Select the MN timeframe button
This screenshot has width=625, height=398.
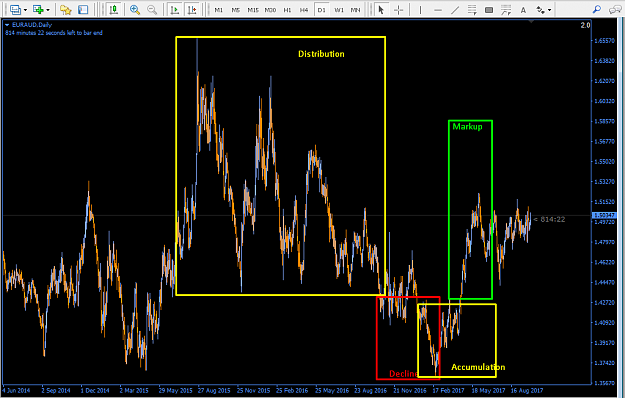click(x=355, y=10)
